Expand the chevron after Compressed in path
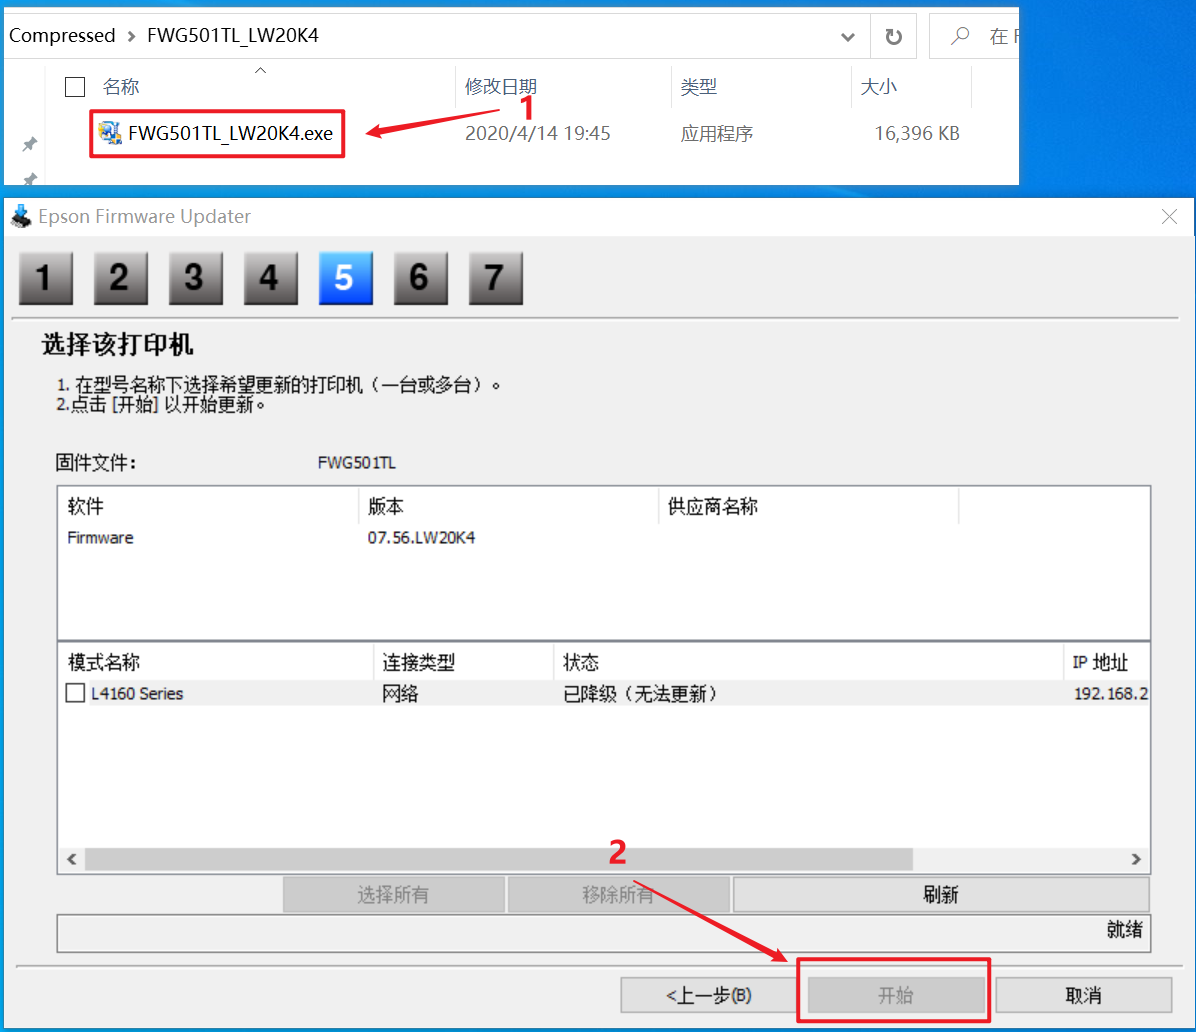The height and width of the screenshot is (1032, 1196). [x=131, y=36]
